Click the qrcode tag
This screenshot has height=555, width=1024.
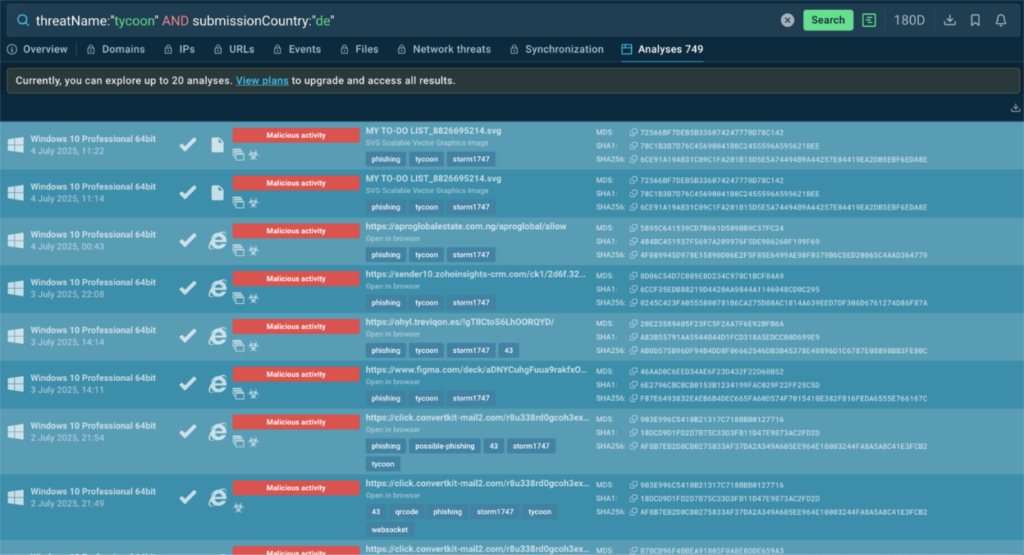(404, 512)
